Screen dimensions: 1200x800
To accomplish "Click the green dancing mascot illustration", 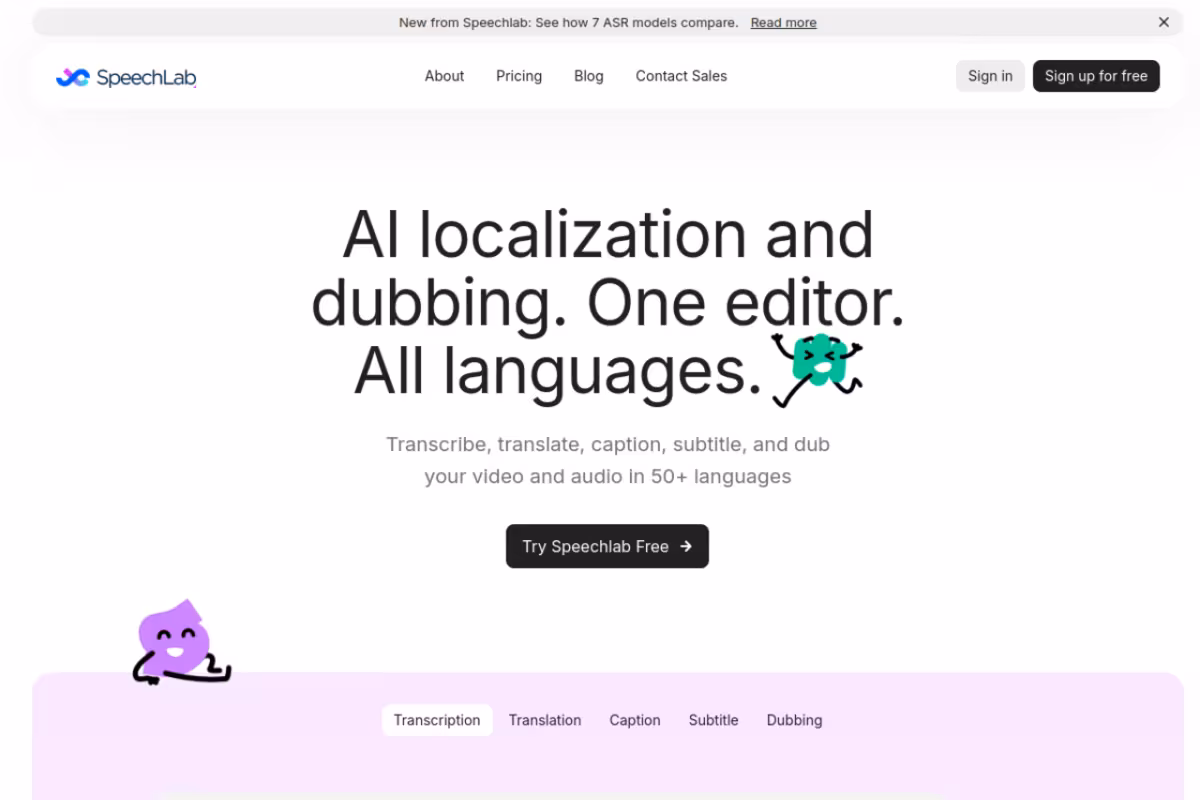I will (816, 369).
